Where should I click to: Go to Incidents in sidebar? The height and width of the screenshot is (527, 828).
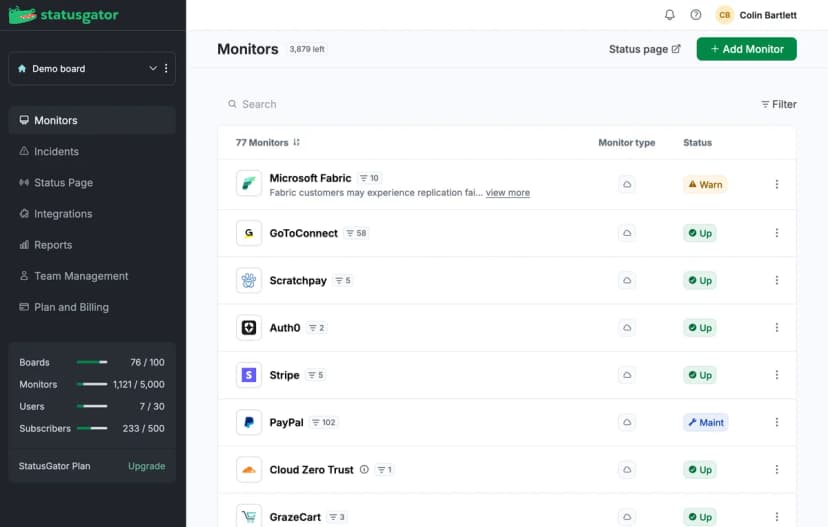92,152
